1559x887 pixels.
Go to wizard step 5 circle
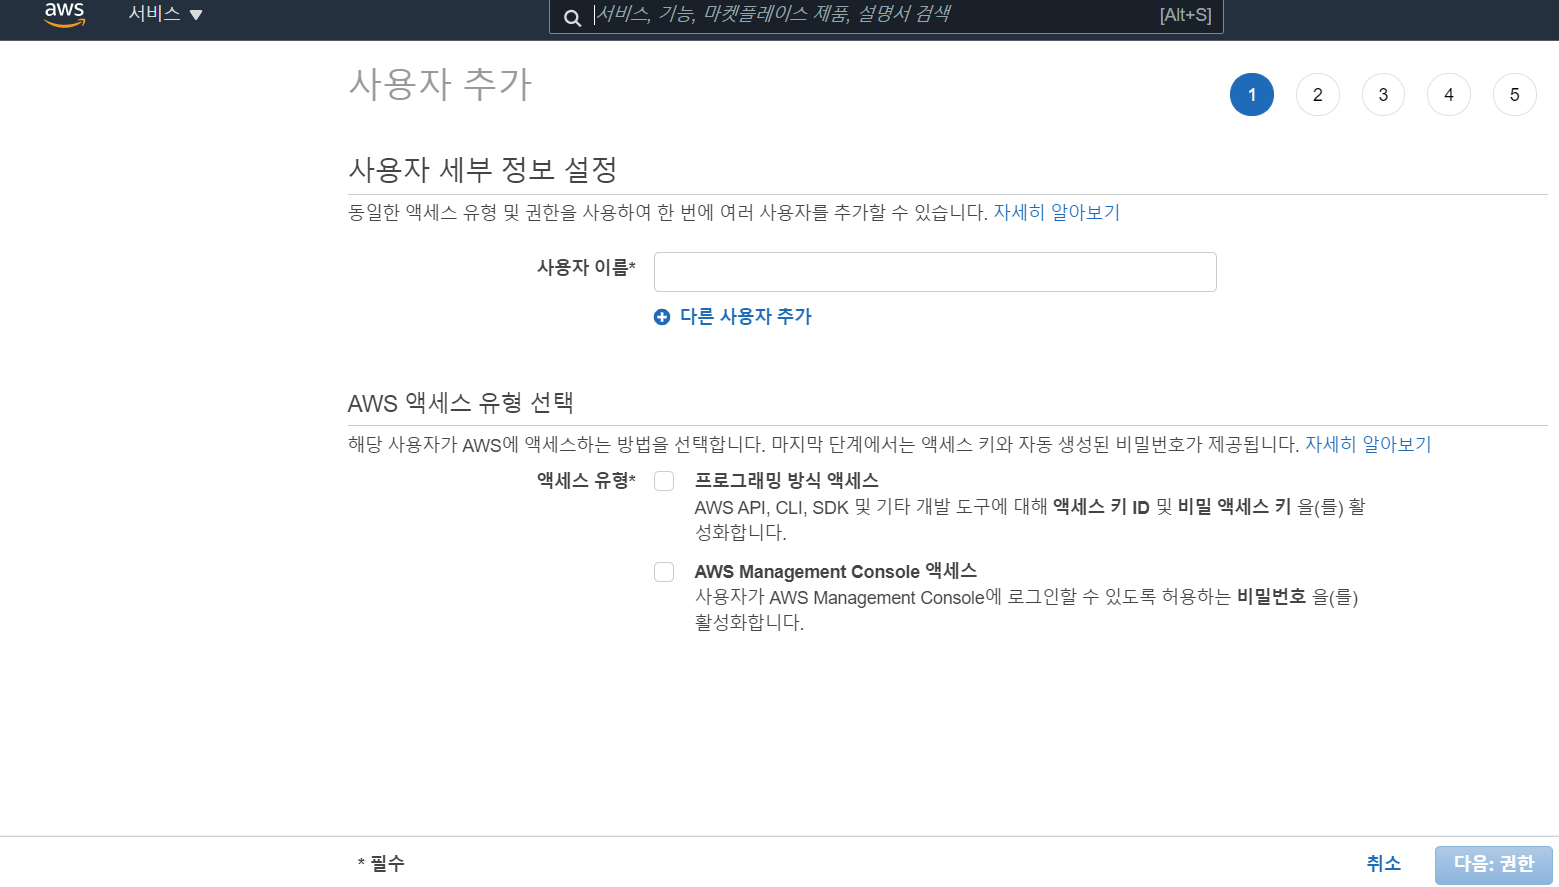[x=1515, y=95]
